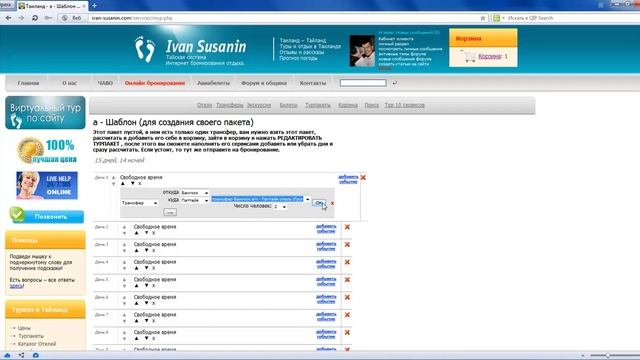This screenshot has width=640, height=360.
Task: Move Day 1 event down with black triangle
Action: pyautogui.click(x=133, y=184)
